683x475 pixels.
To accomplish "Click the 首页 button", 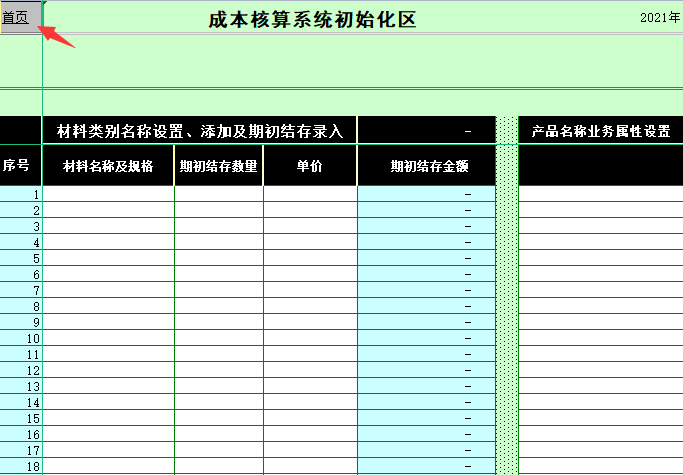I will pos(20,17).
